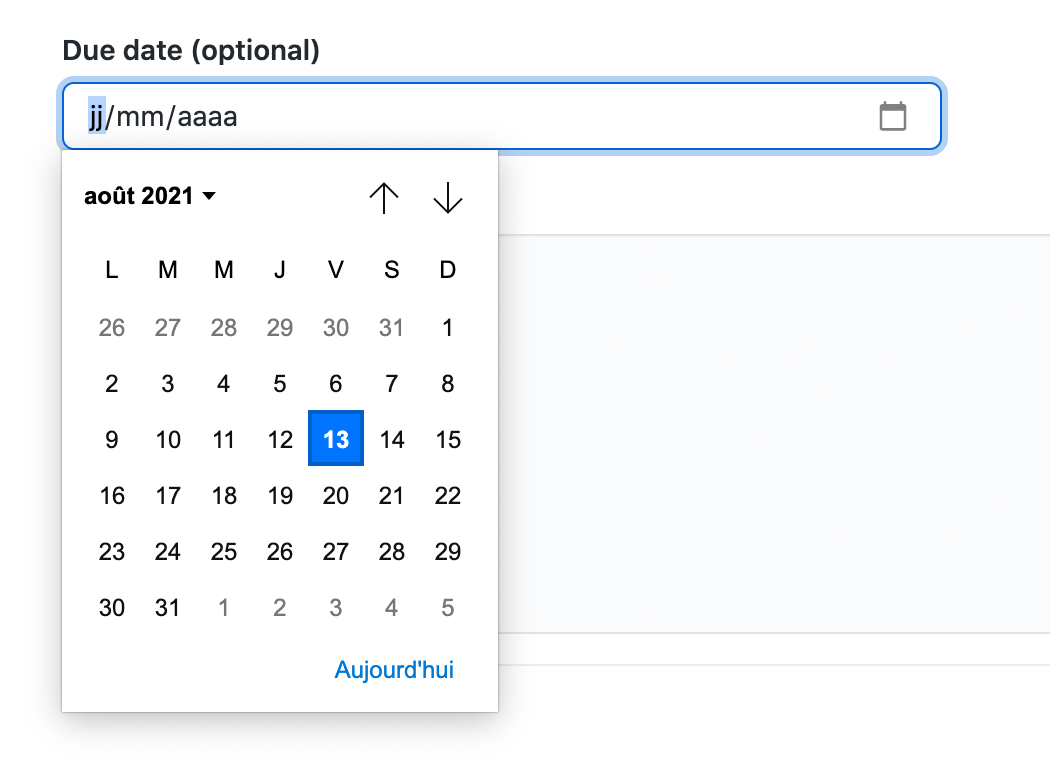The image size is (1050, 778).
Task: Select date 7 under column S
Action: [391, 383]
